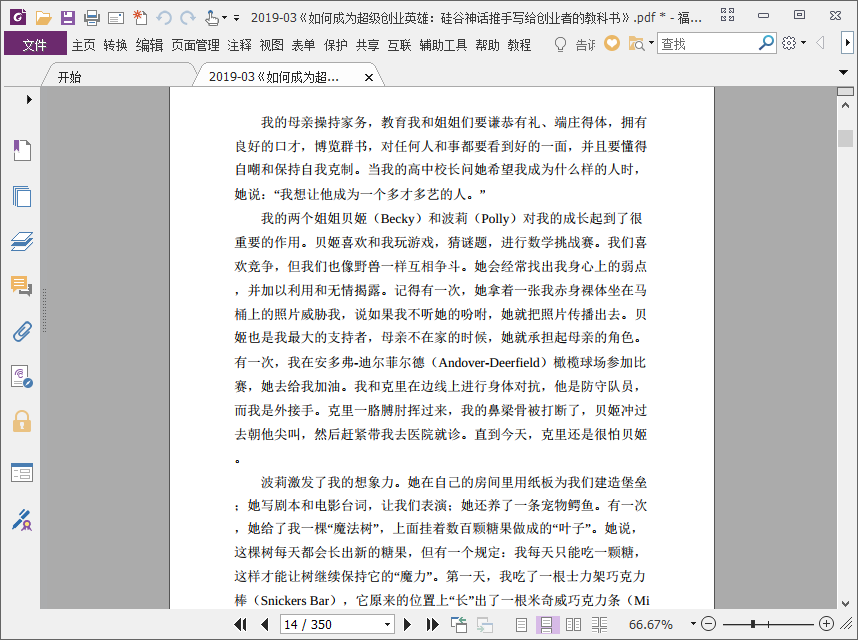Viewport: 858px width, 640px height.
Task: Open a file with folder icon
Action: 43,18
